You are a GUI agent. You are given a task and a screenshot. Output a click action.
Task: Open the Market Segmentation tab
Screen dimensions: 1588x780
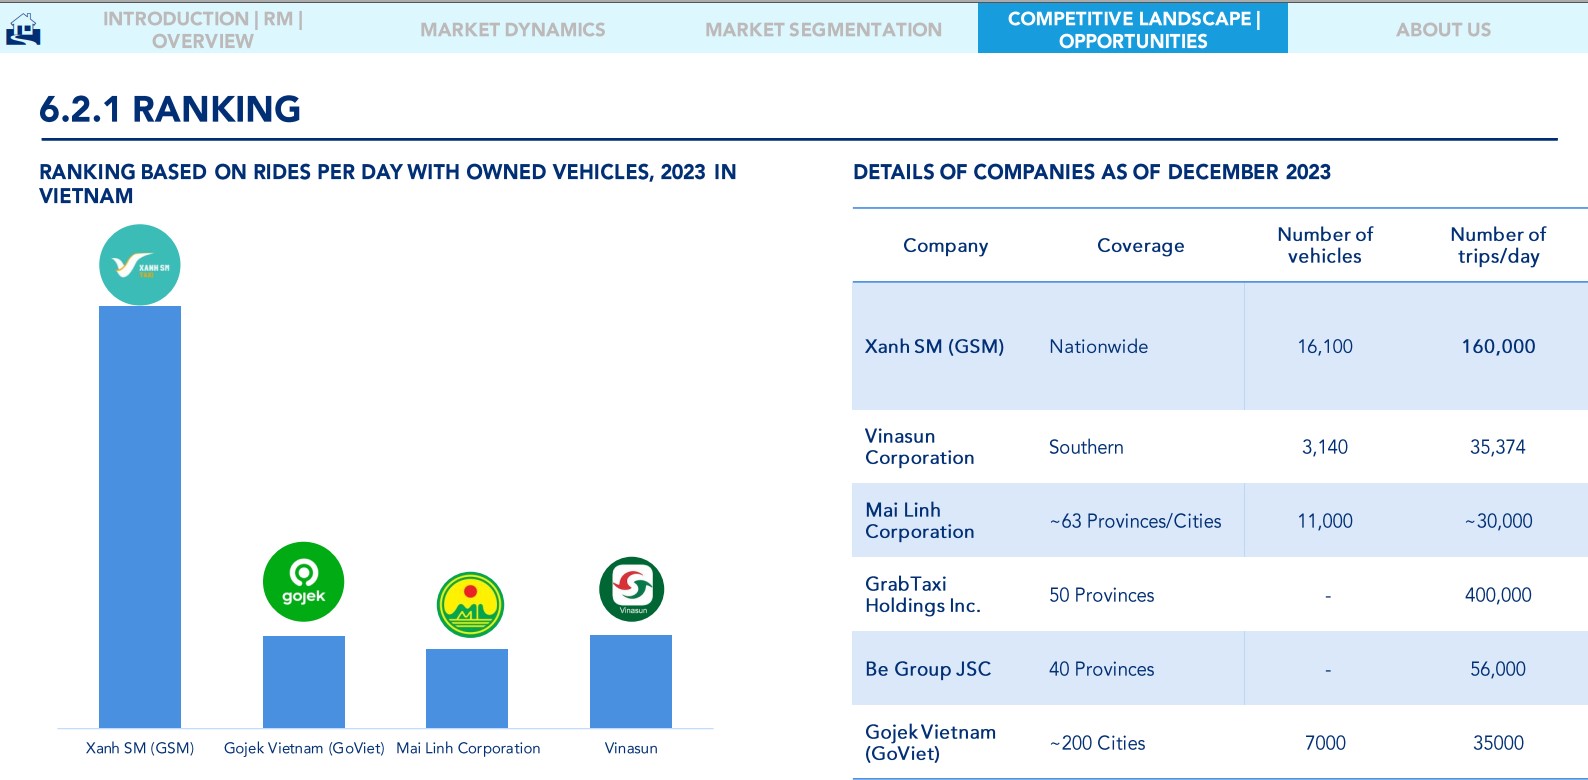point(823,30)
